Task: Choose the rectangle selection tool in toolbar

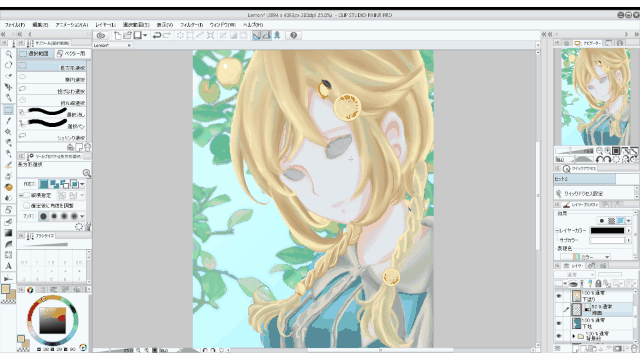Action: 8,110
